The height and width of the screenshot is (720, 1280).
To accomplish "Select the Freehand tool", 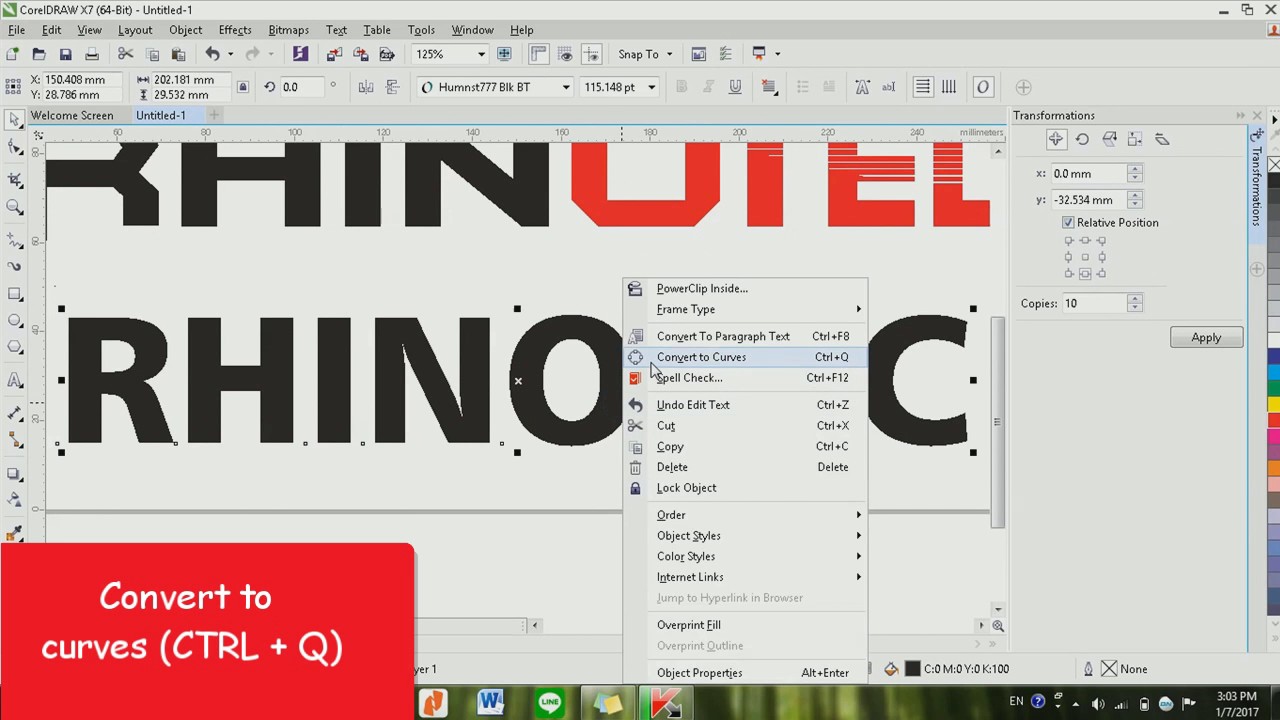I will click(15, 240).
